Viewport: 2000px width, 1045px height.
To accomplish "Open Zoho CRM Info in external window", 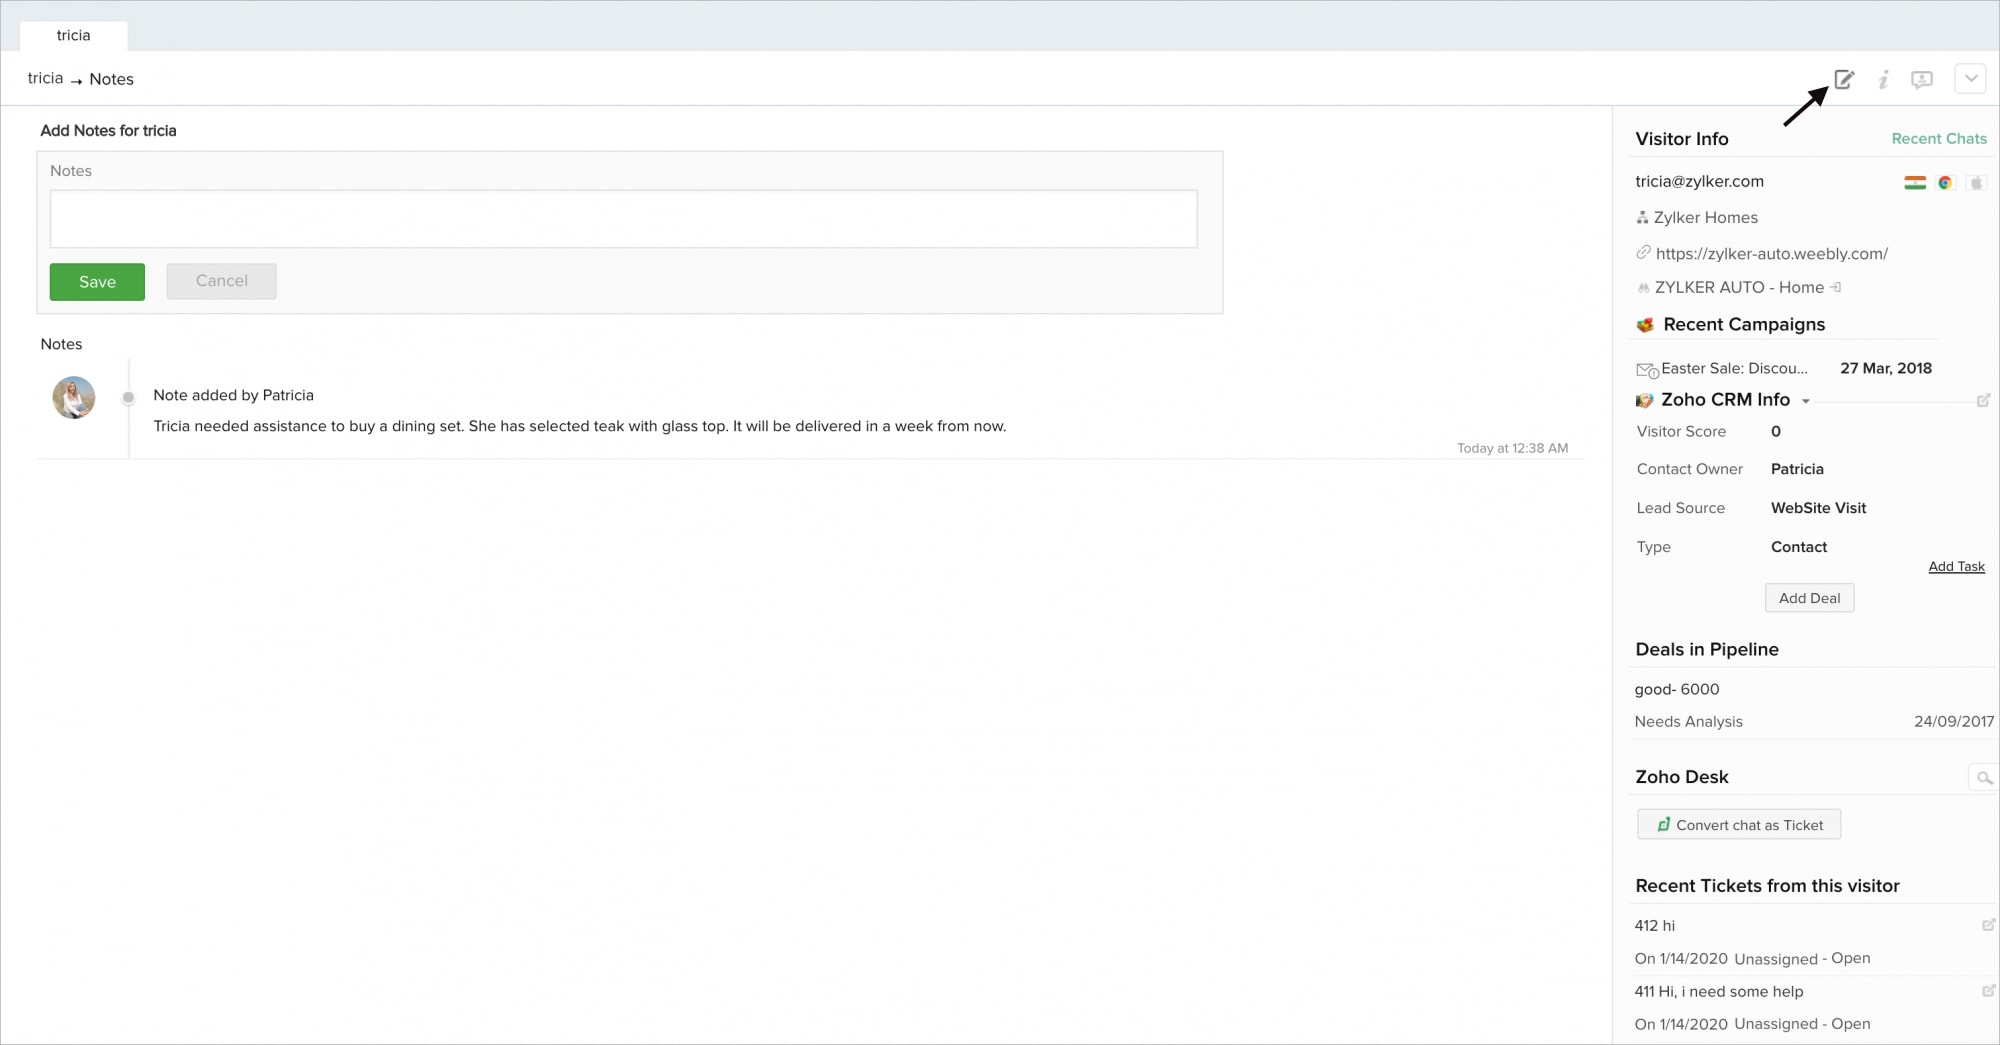I will tap(1983, 400).
